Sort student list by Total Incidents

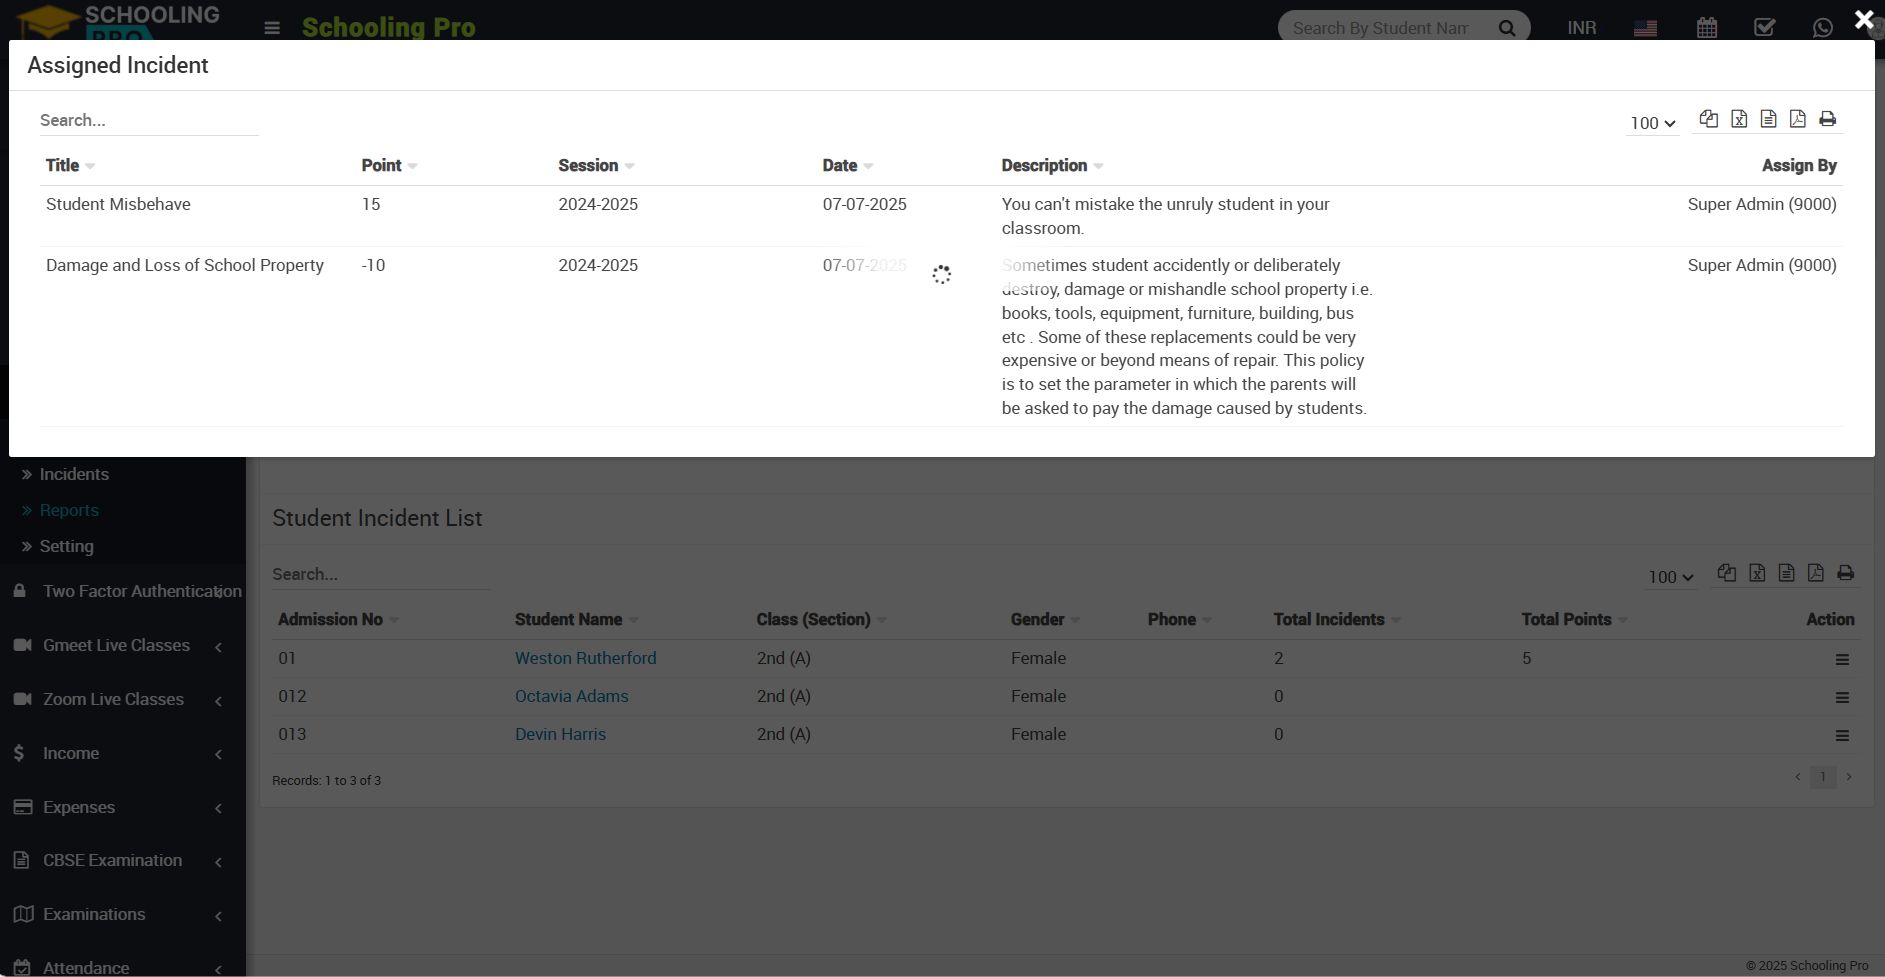coord(1337,619)
